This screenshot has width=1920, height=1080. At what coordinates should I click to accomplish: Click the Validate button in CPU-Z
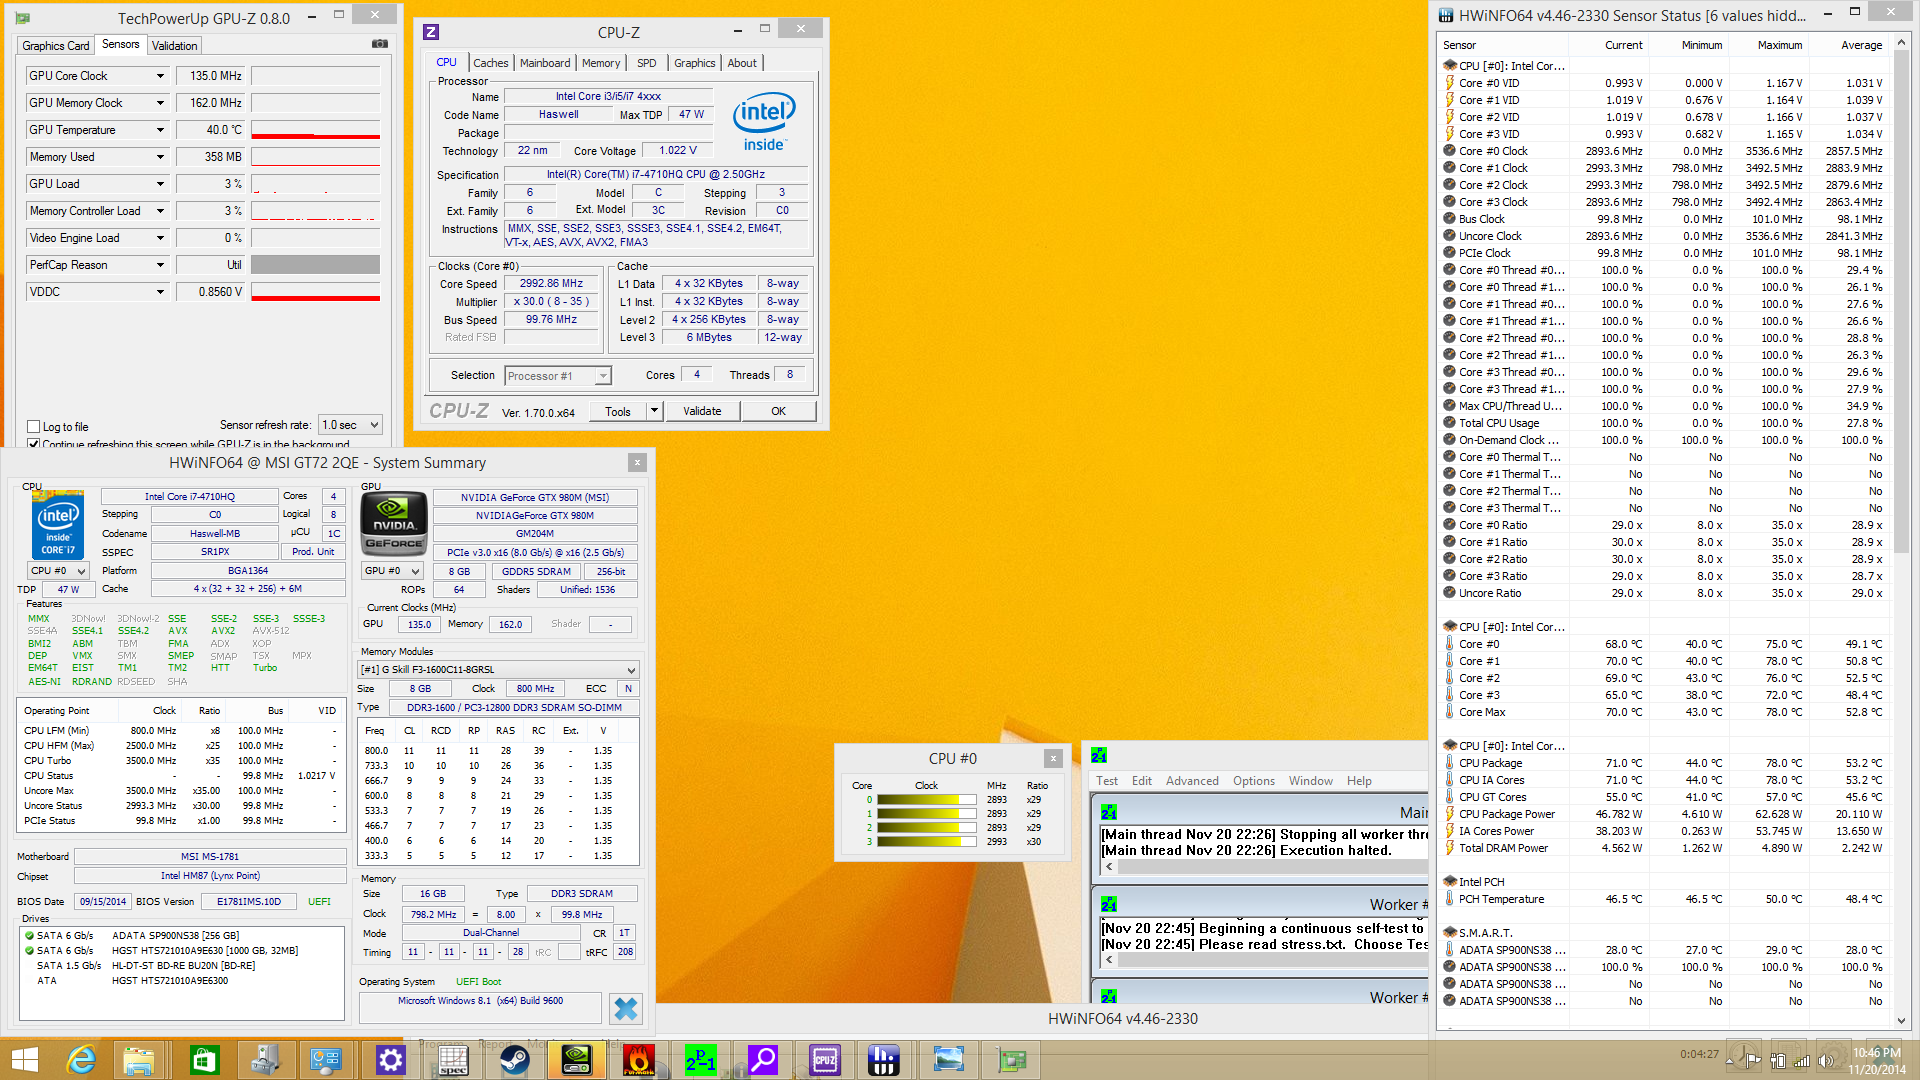click(702, 411)
